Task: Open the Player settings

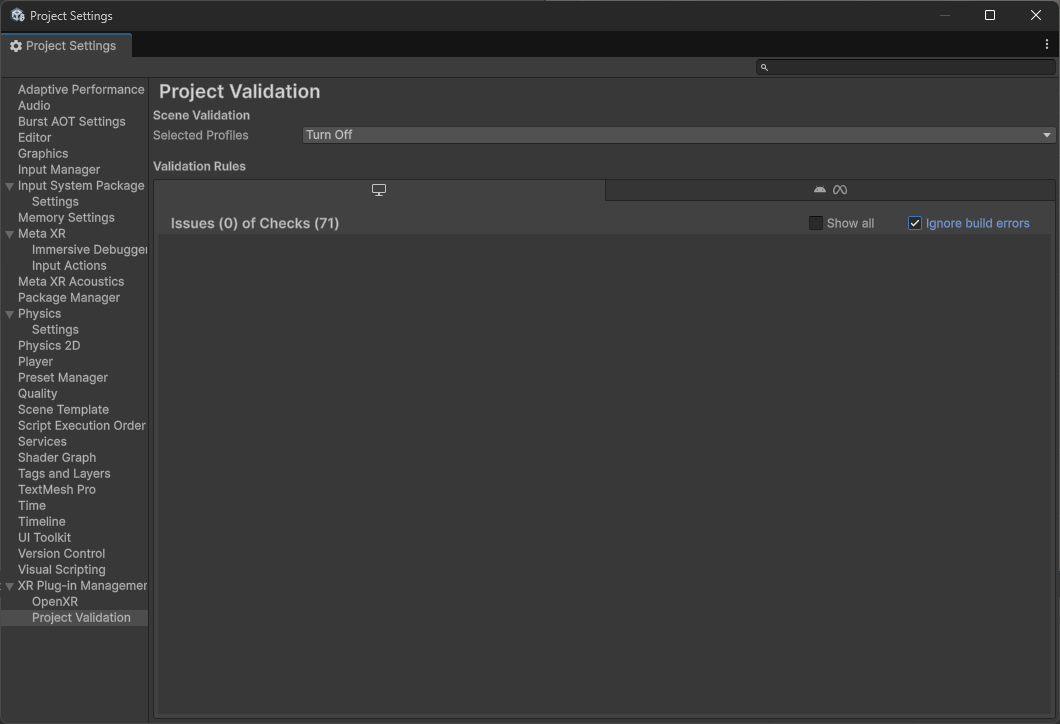Action: click(x=35, y=362)
